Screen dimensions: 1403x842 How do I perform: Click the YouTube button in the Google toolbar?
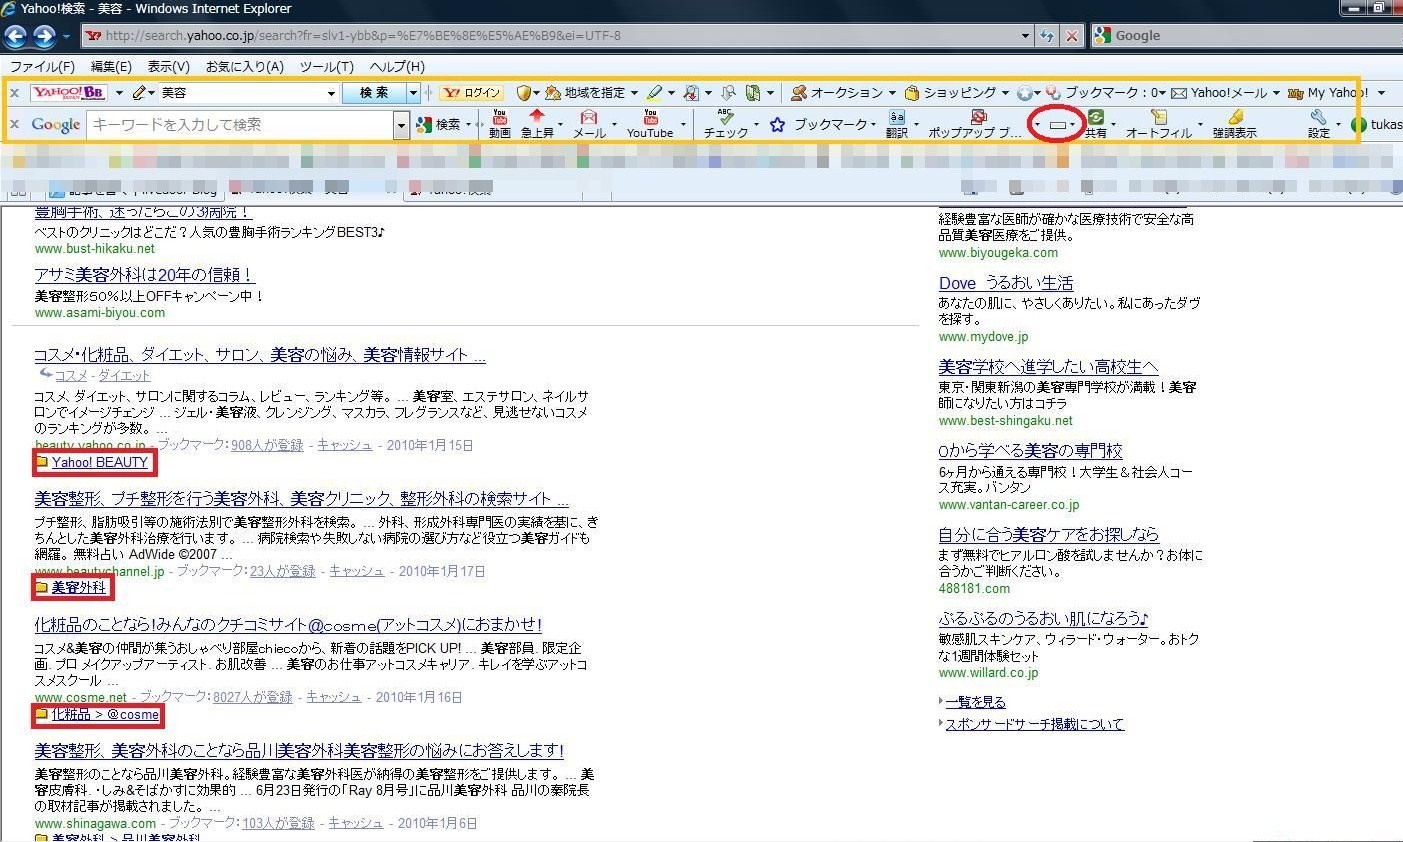click(x=650, y=124)
